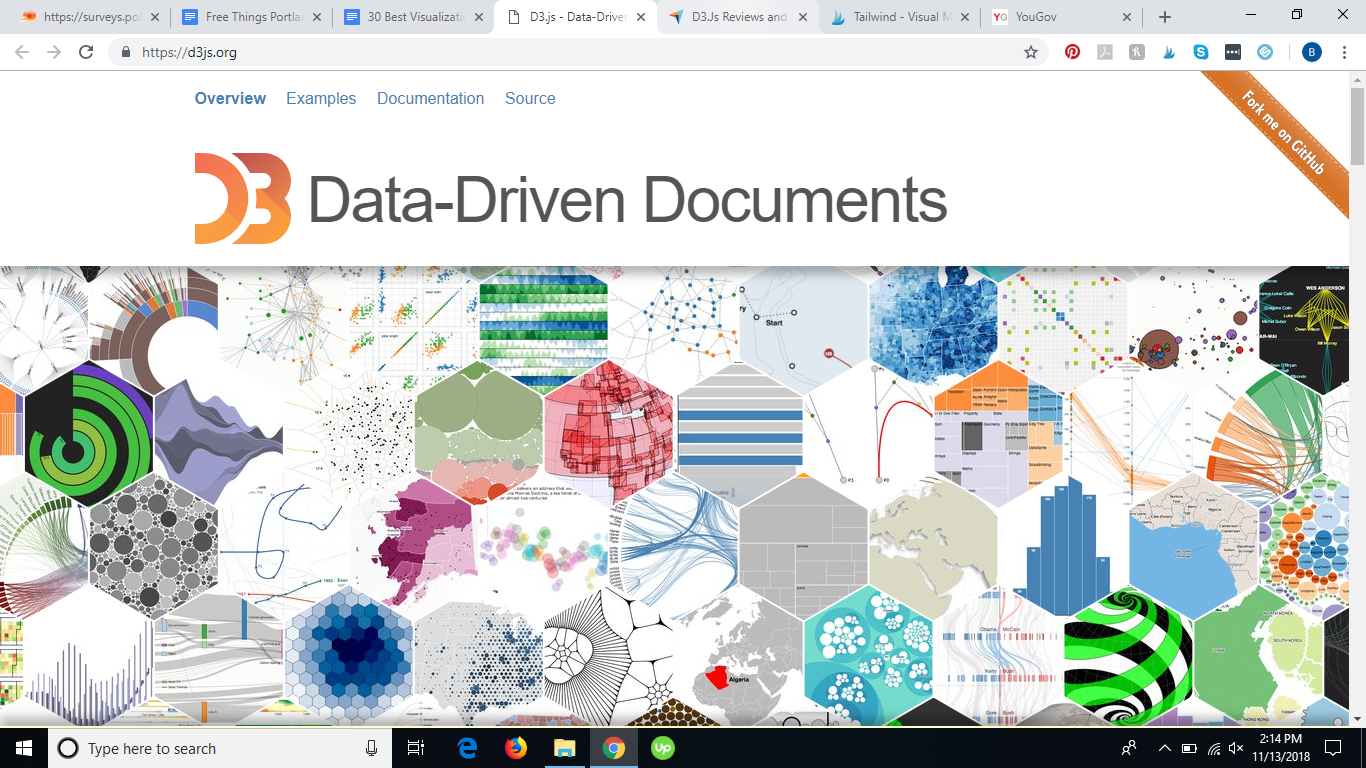The width and height of the screenshot is (1366, 768).
Task: Open the blue hexbin heatmap hexagon
Action: tap(349, 655)
